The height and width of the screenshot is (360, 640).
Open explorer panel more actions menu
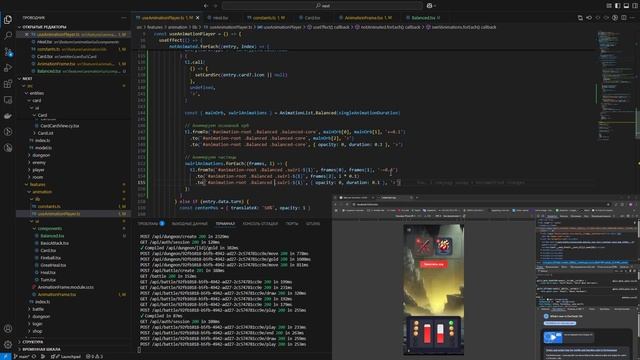coord(124,18)
